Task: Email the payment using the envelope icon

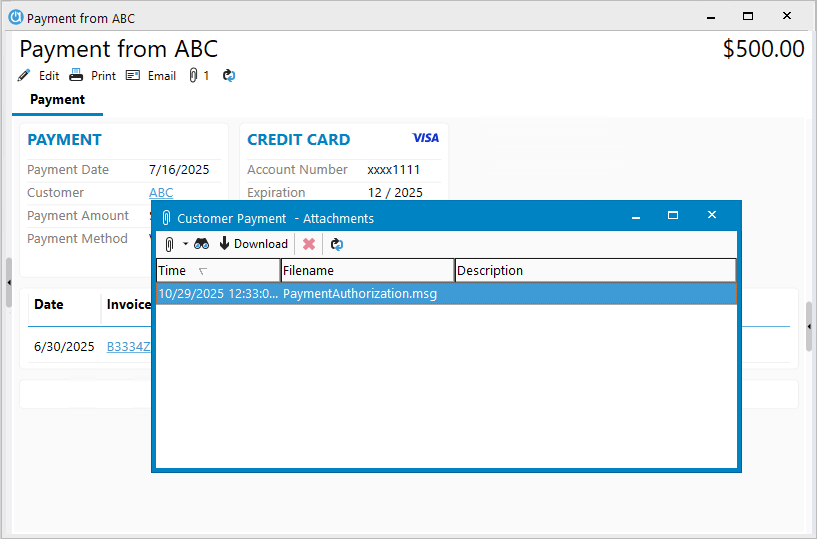Action: coord(133,76)
